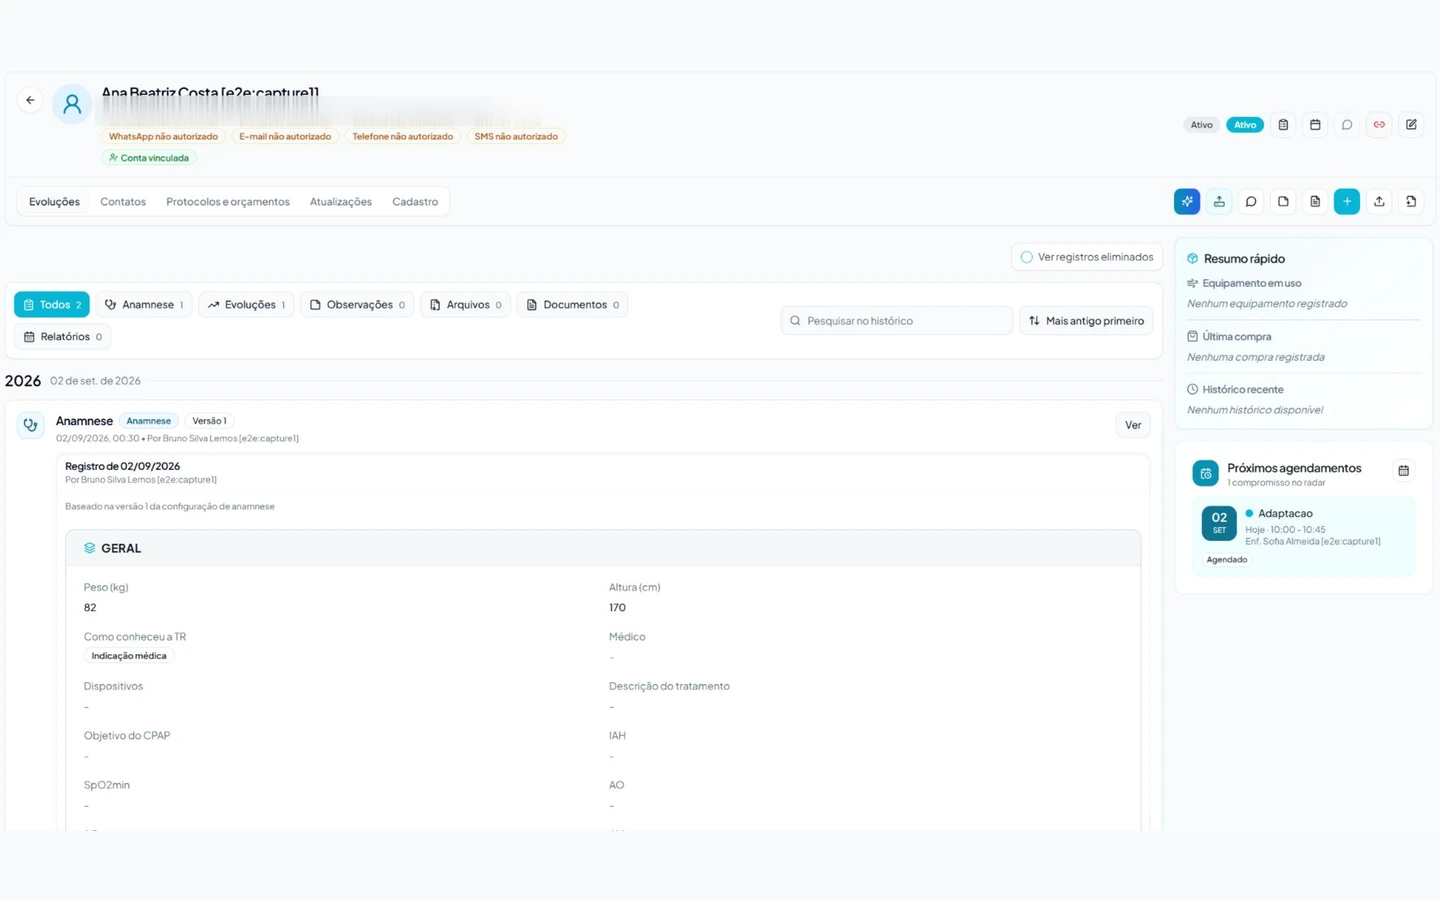Open calendar icon in Próximos agendamentos card

click(1404, 471)
